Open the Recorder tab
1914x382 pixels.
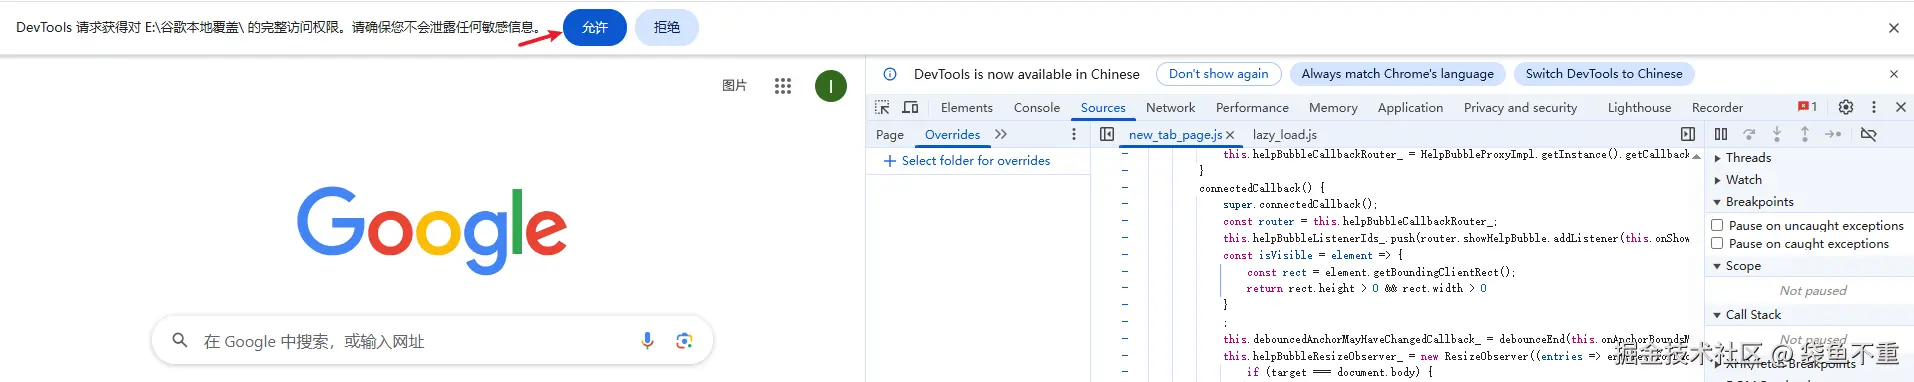tap(1717, 108)
